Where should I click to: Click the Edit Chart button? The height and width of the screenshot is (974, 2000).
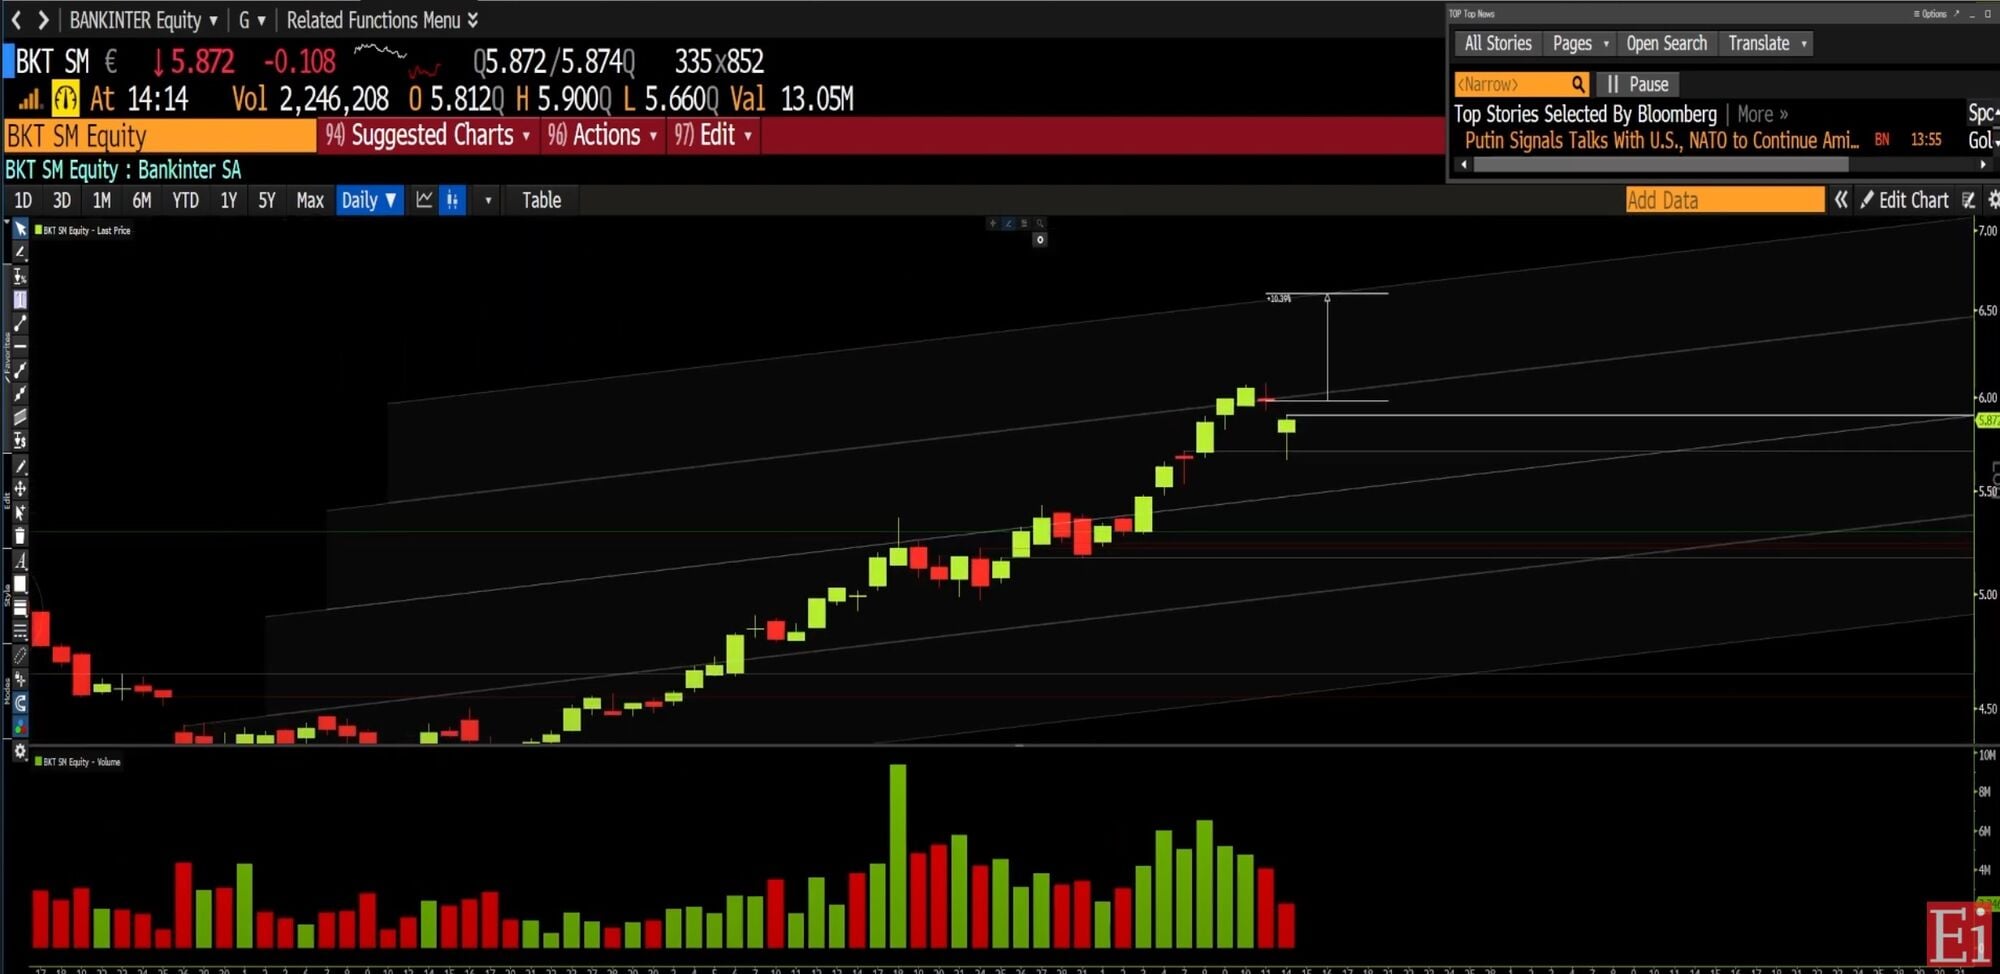pyautogui.click(x=1904, y=200)
